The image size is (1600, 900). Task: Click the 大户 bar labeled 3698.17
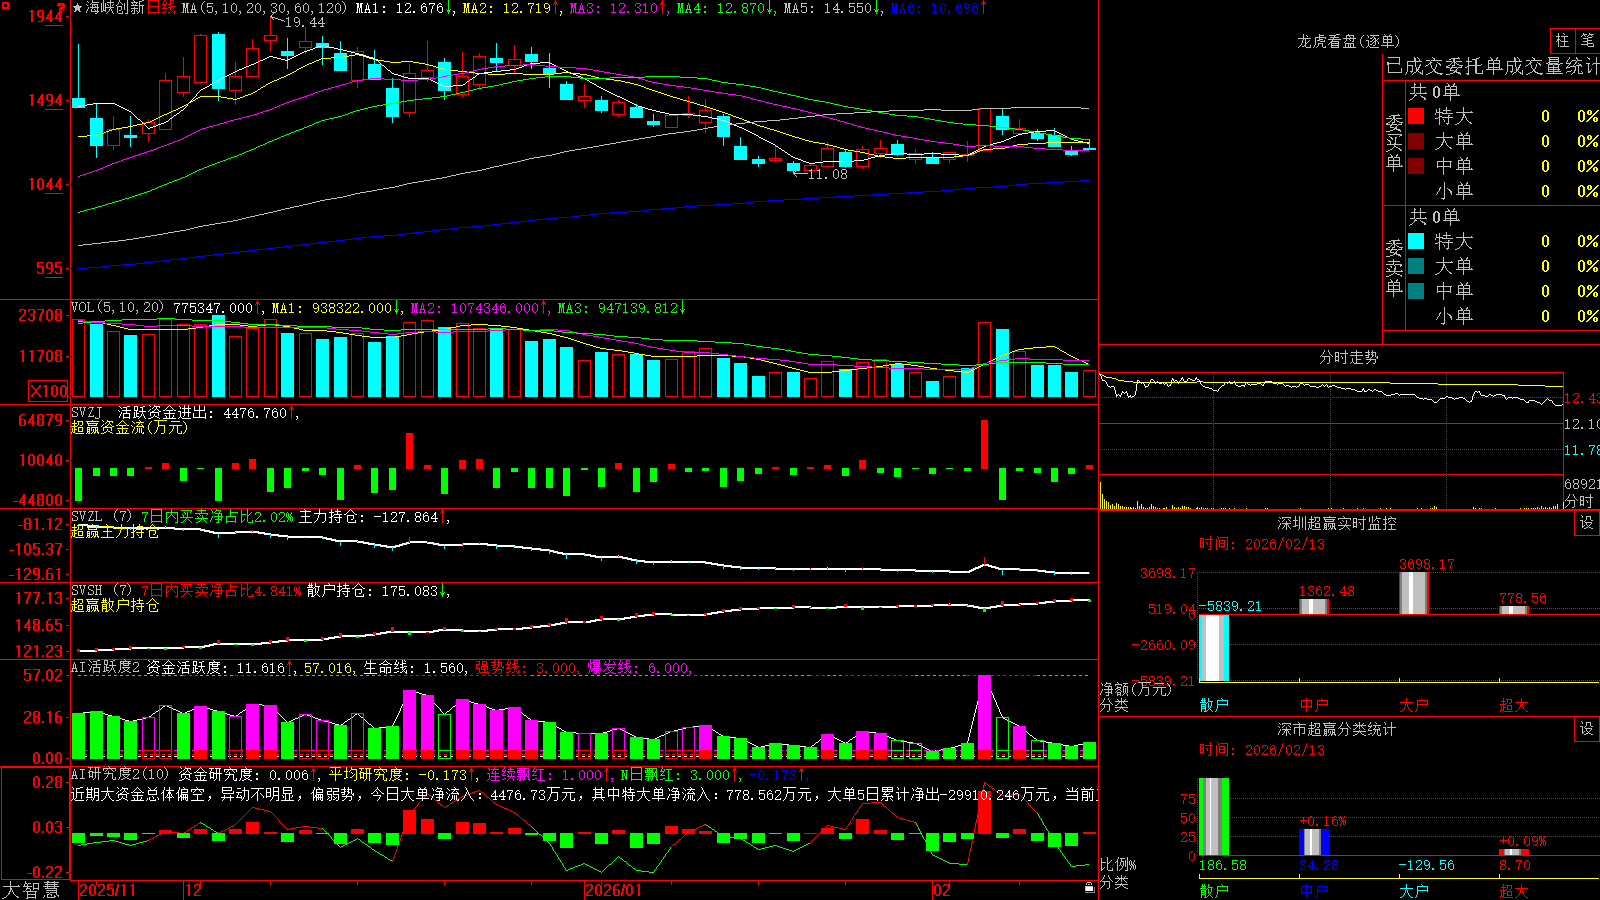[x=1413, y=593]
